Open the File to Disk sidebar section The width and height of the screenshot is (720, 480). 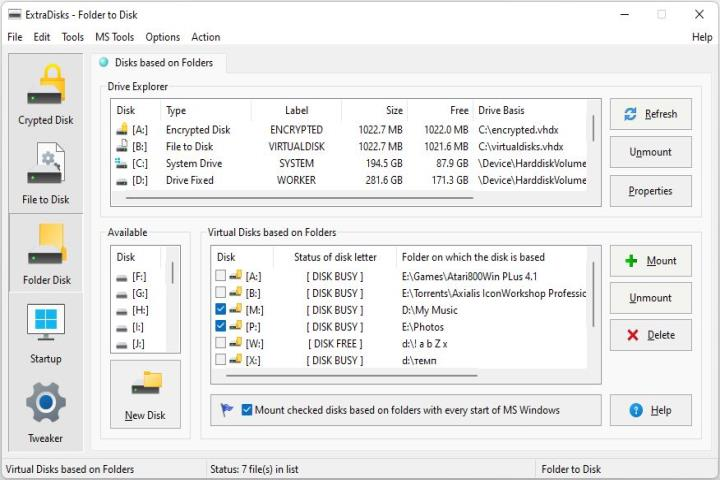pyautogui.click(x=45, y=174)
